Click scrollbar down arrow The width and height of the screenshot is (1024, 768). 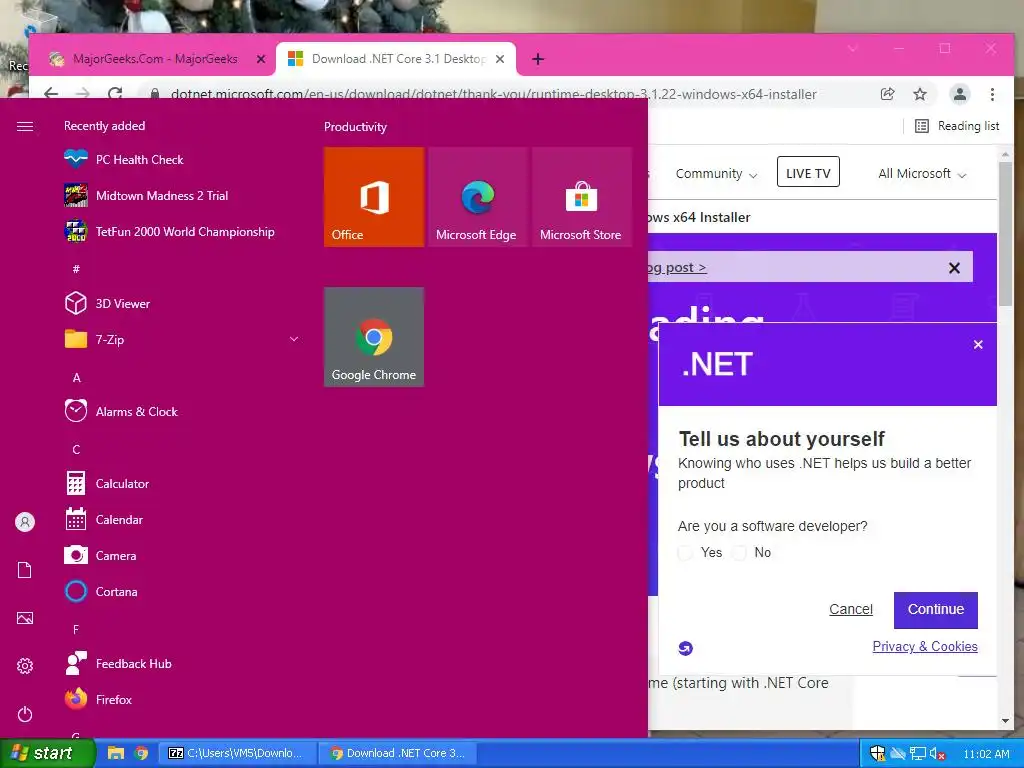click(x=1005, y=721)
